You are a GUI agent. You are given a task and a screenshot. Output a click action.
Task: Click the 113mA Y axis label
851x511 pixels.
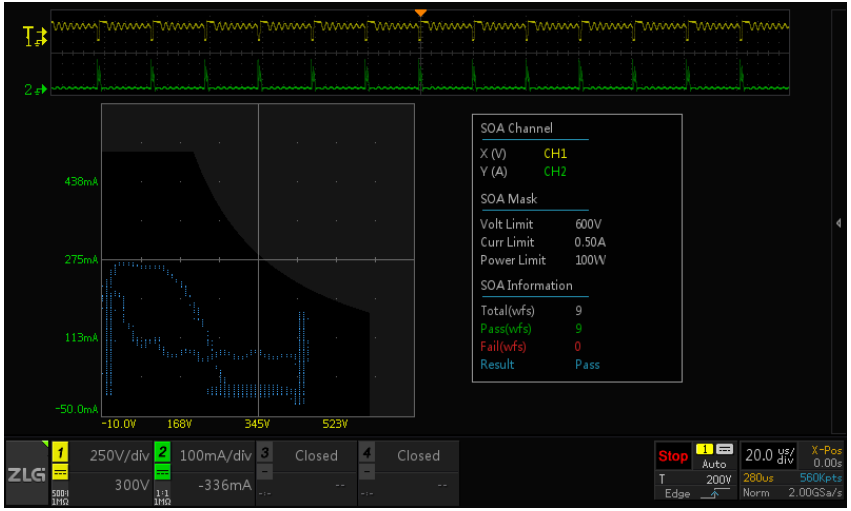81,337
